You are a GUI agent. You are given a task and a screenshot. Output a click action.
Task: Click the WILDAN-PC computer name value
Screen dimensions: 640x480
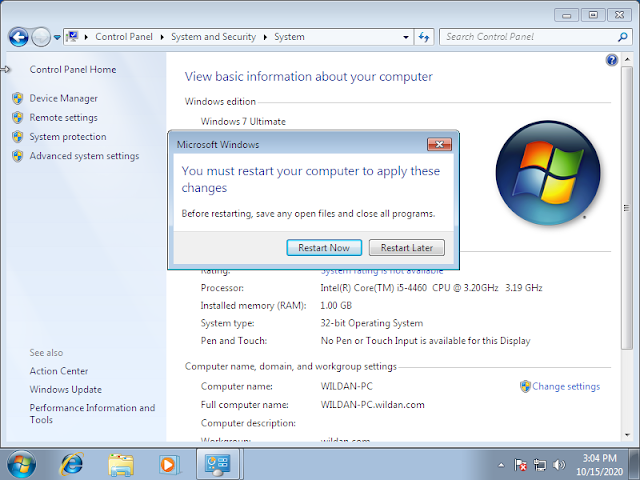[347, 387]
